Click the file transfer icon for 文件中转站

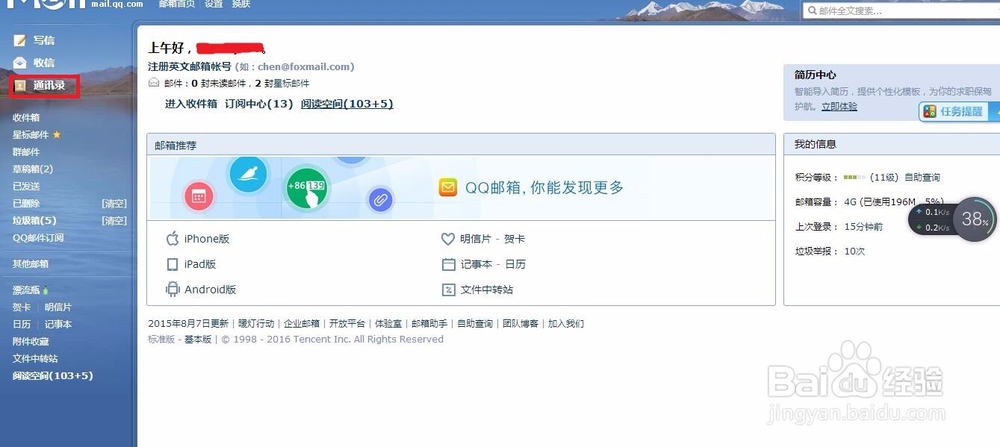[x=448, y=289]
